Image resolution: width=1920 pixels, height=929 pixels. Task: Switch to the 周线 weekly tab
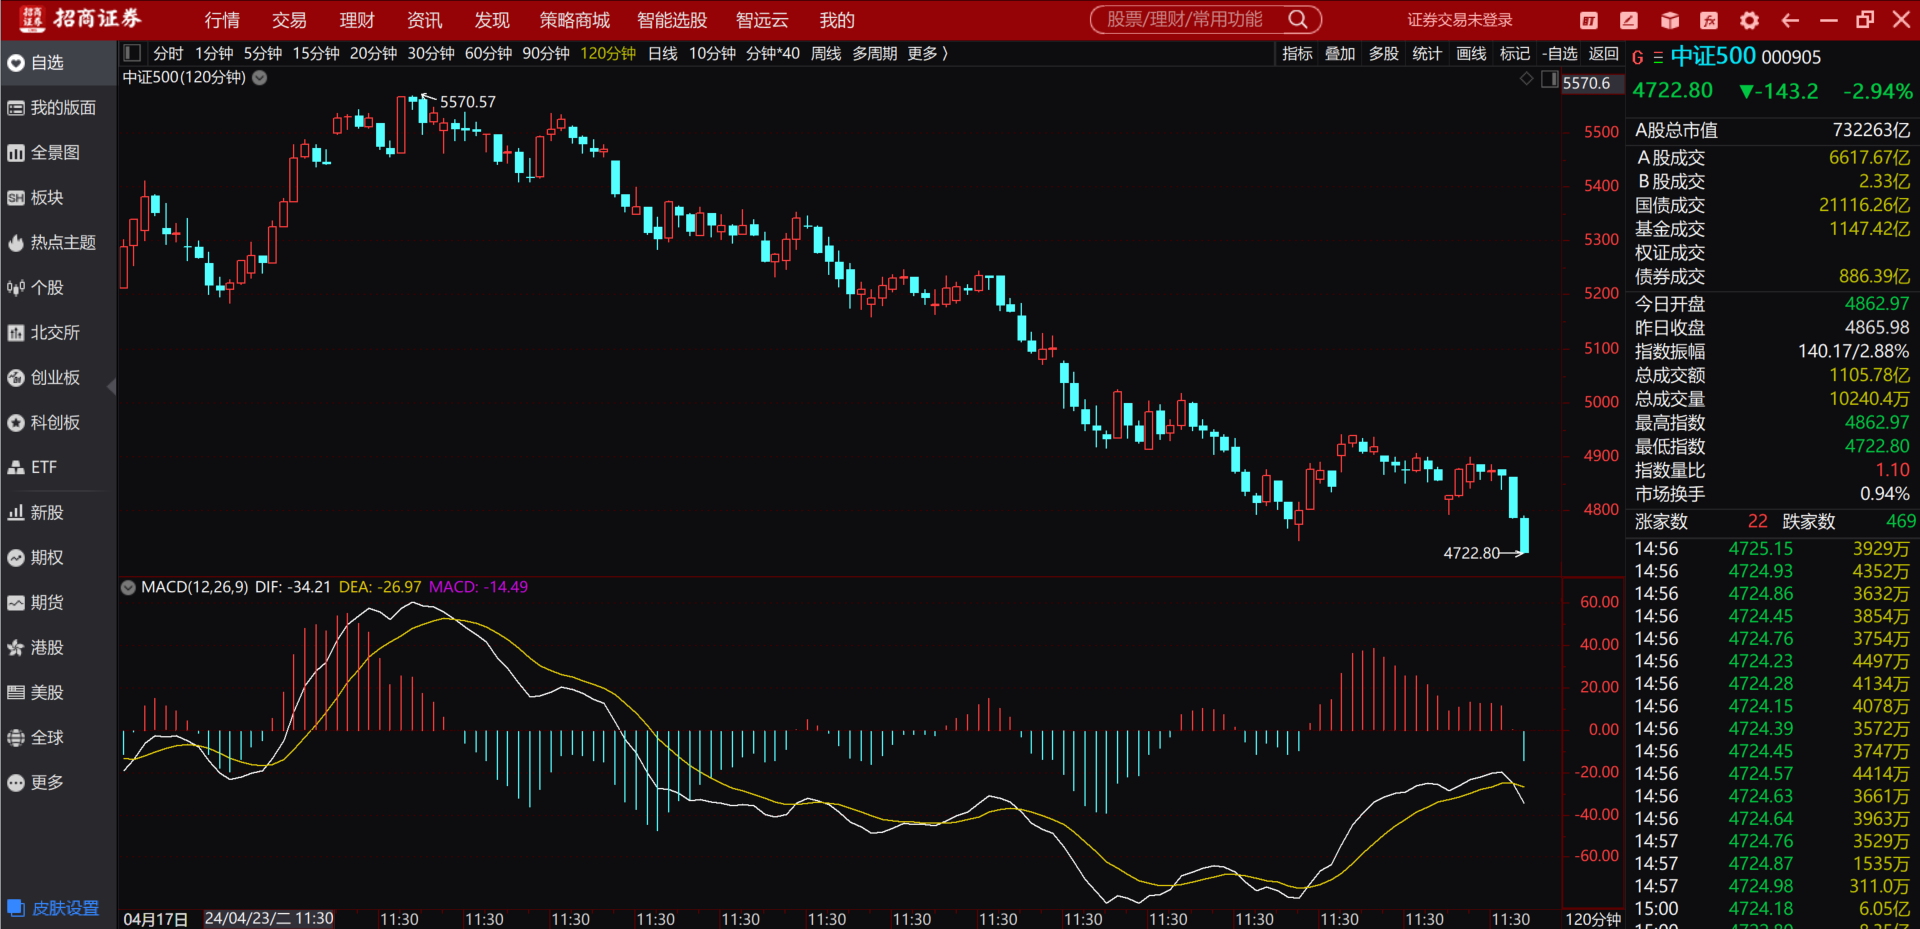[826, 53]
